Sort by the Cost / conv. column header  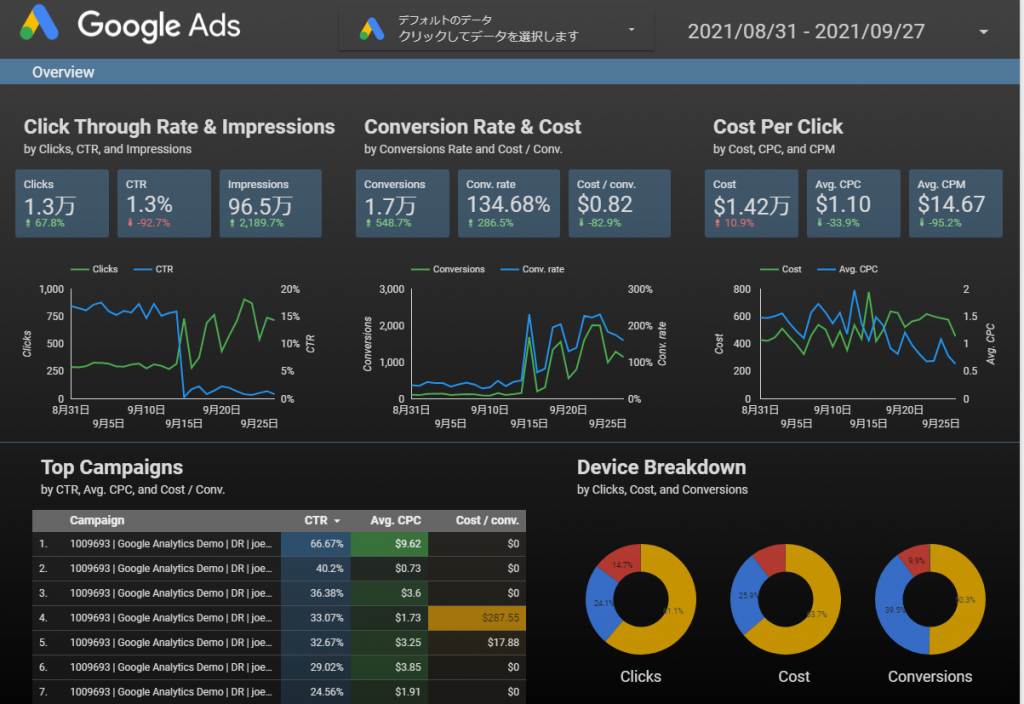(487, 520)
